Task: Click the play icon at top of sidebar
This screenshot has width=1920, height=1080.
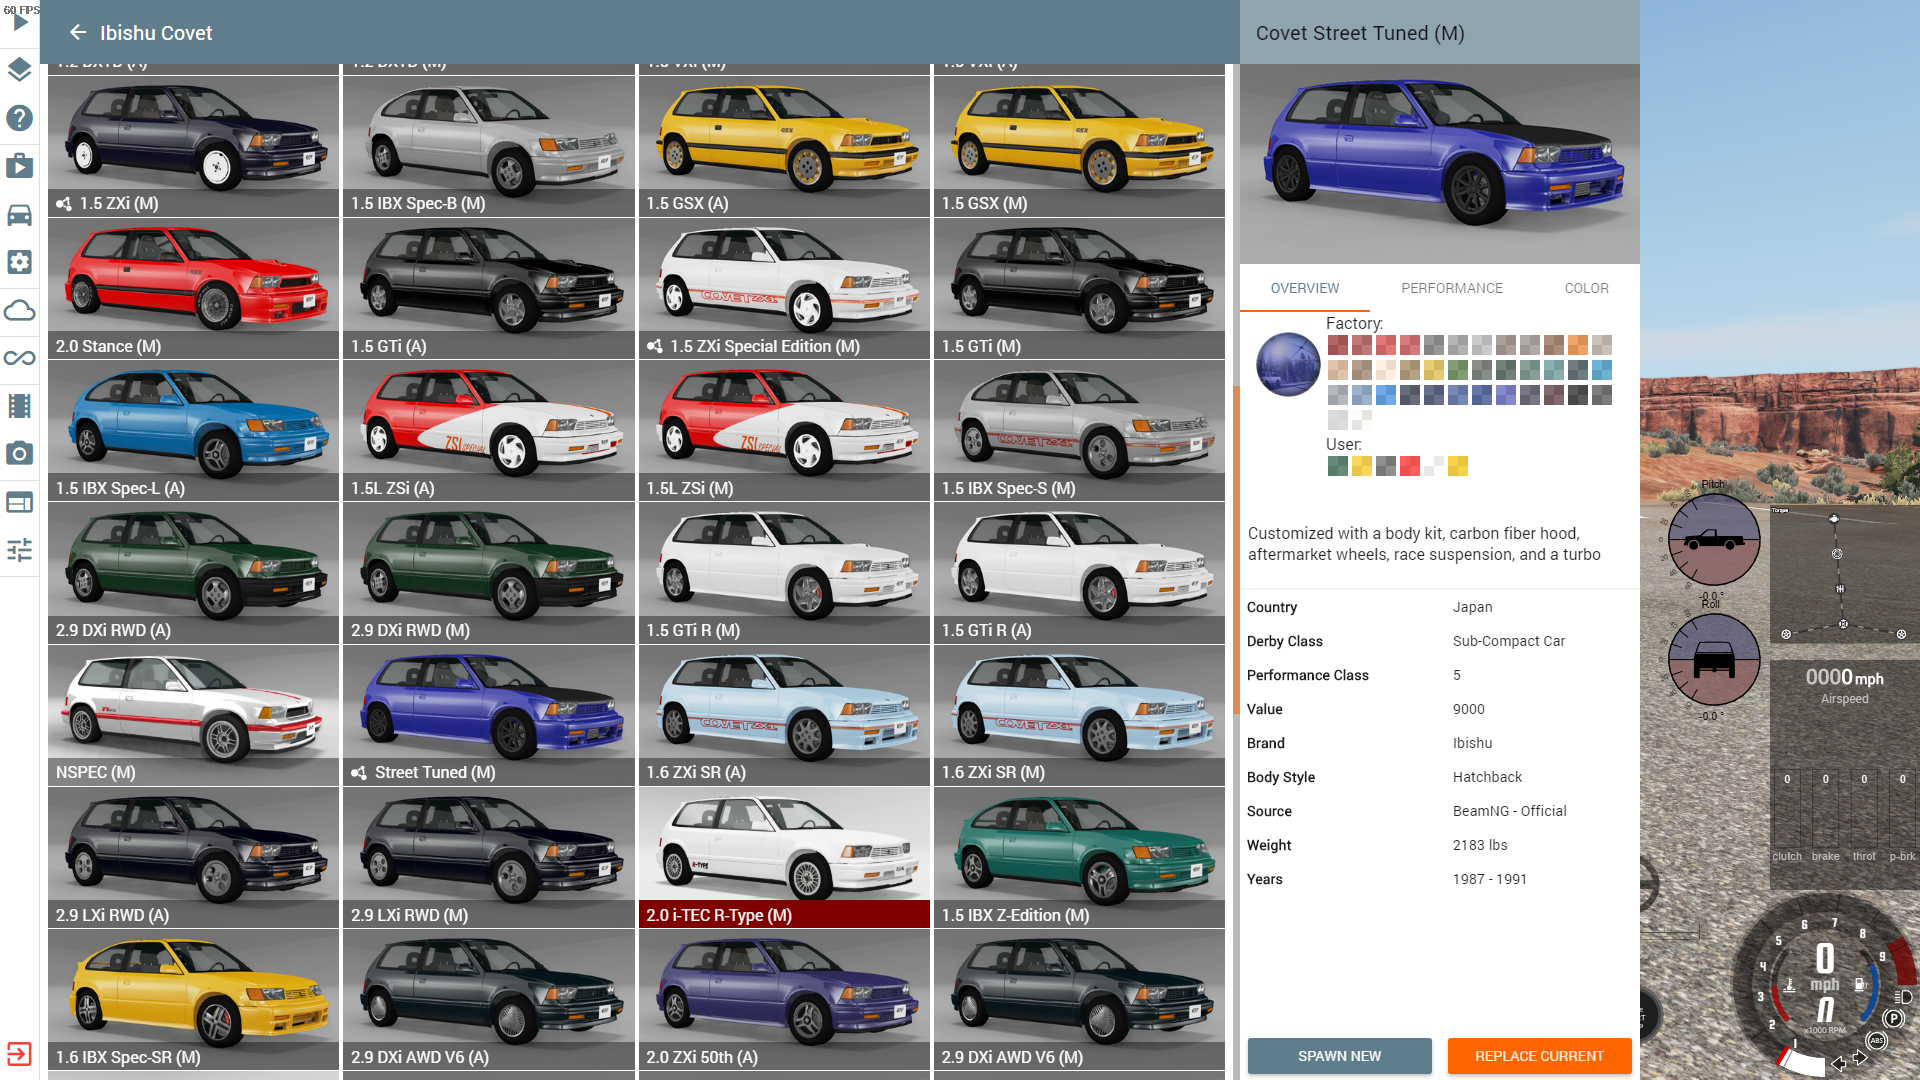Action: point(20,22)
